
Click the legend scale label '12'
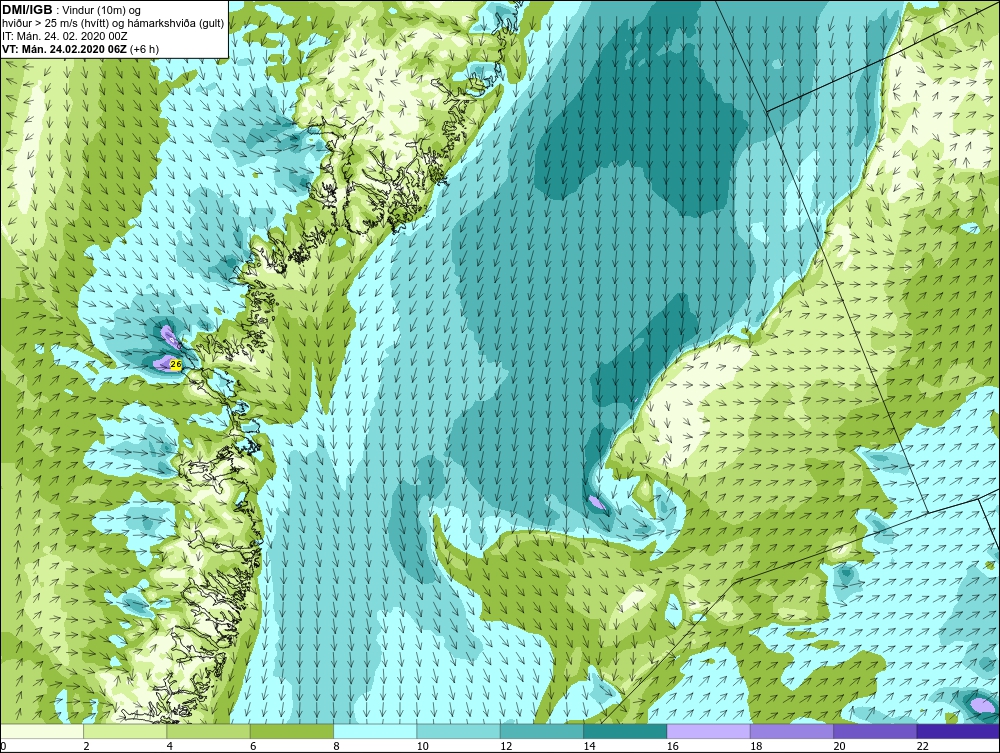pos(506,747)
